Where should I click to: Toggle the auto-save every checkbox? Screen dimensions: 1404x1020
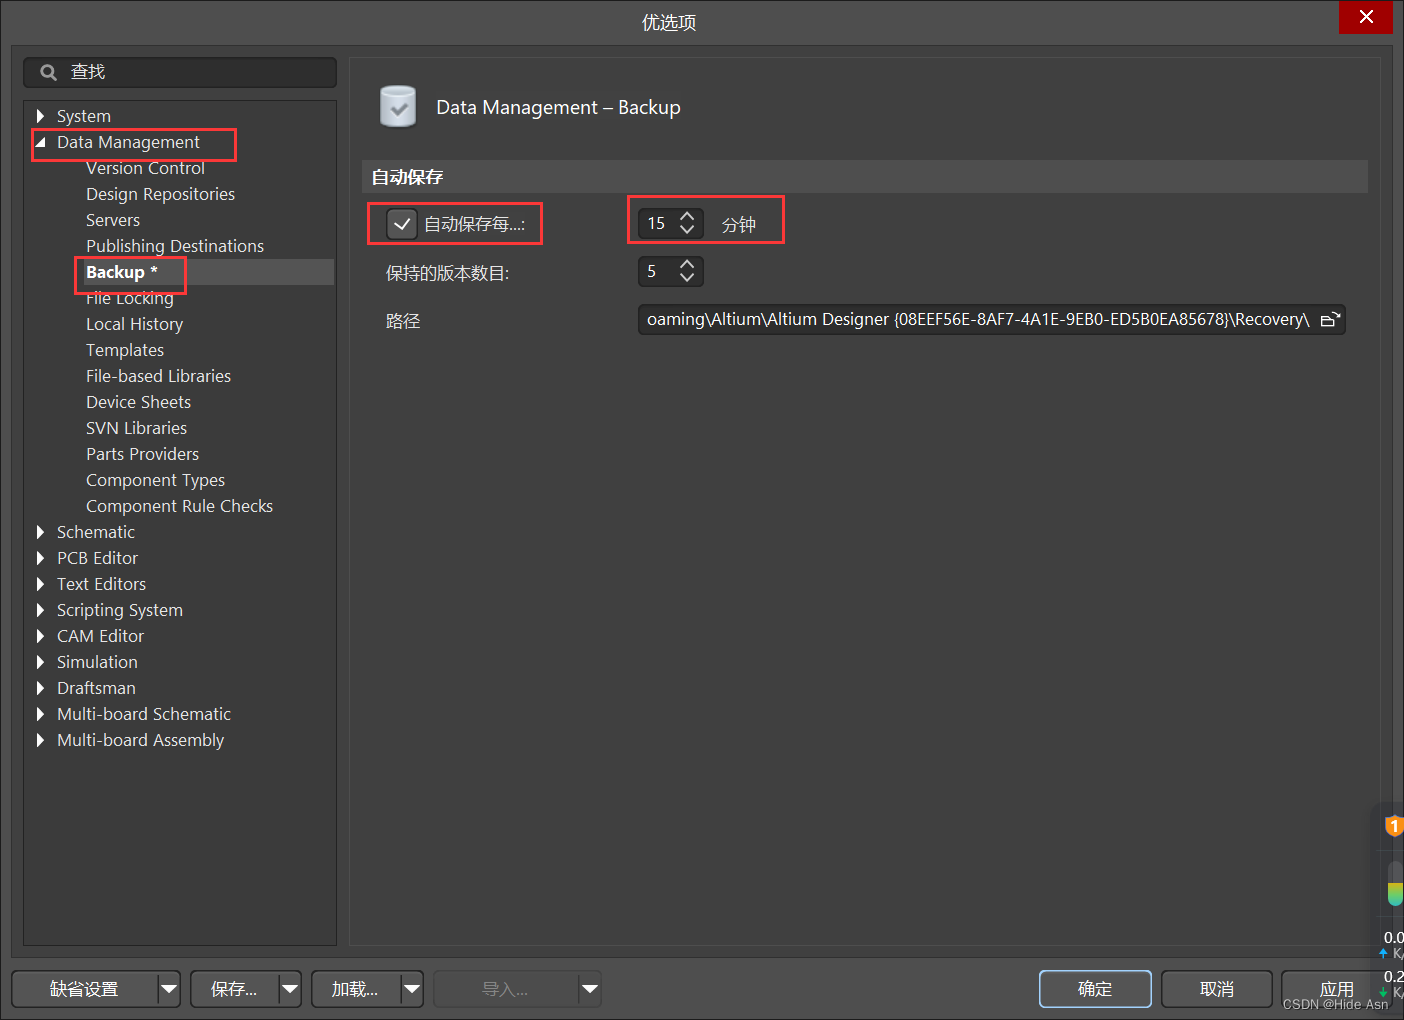(402, 224)
